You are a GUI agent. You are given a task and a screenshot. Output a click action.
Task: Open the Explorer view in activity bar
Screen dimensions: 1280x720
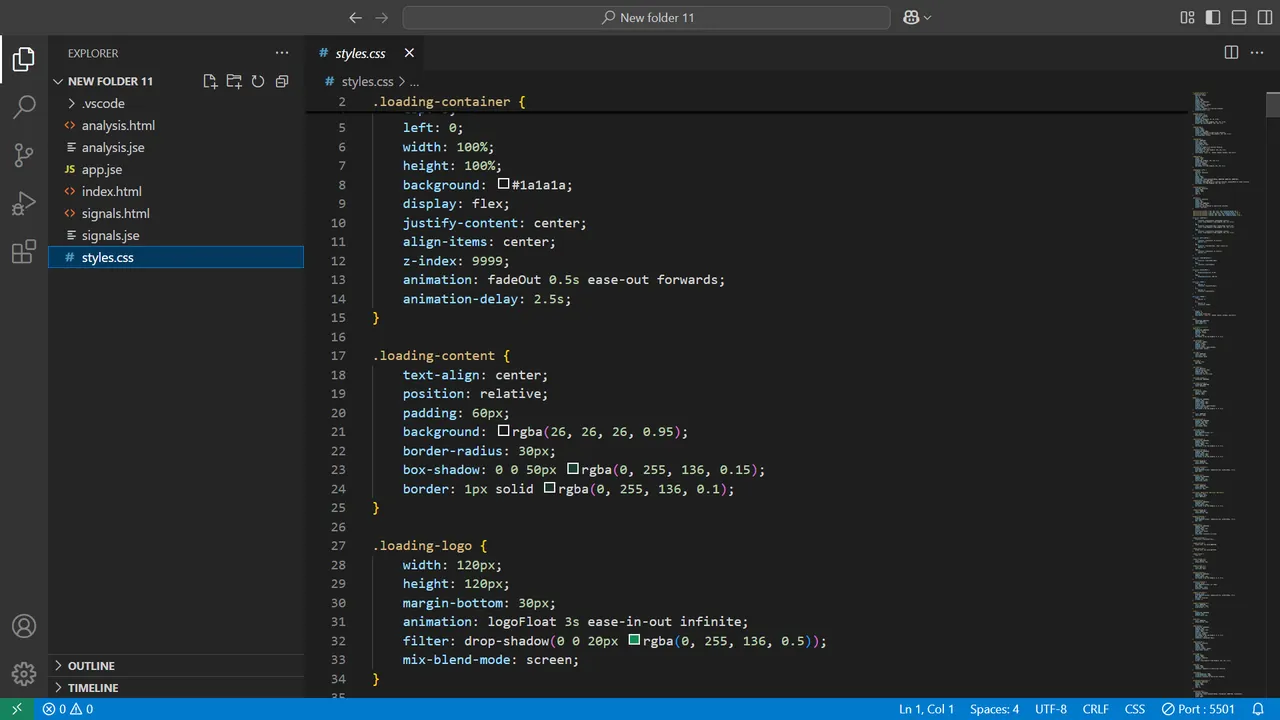[24, 60]
